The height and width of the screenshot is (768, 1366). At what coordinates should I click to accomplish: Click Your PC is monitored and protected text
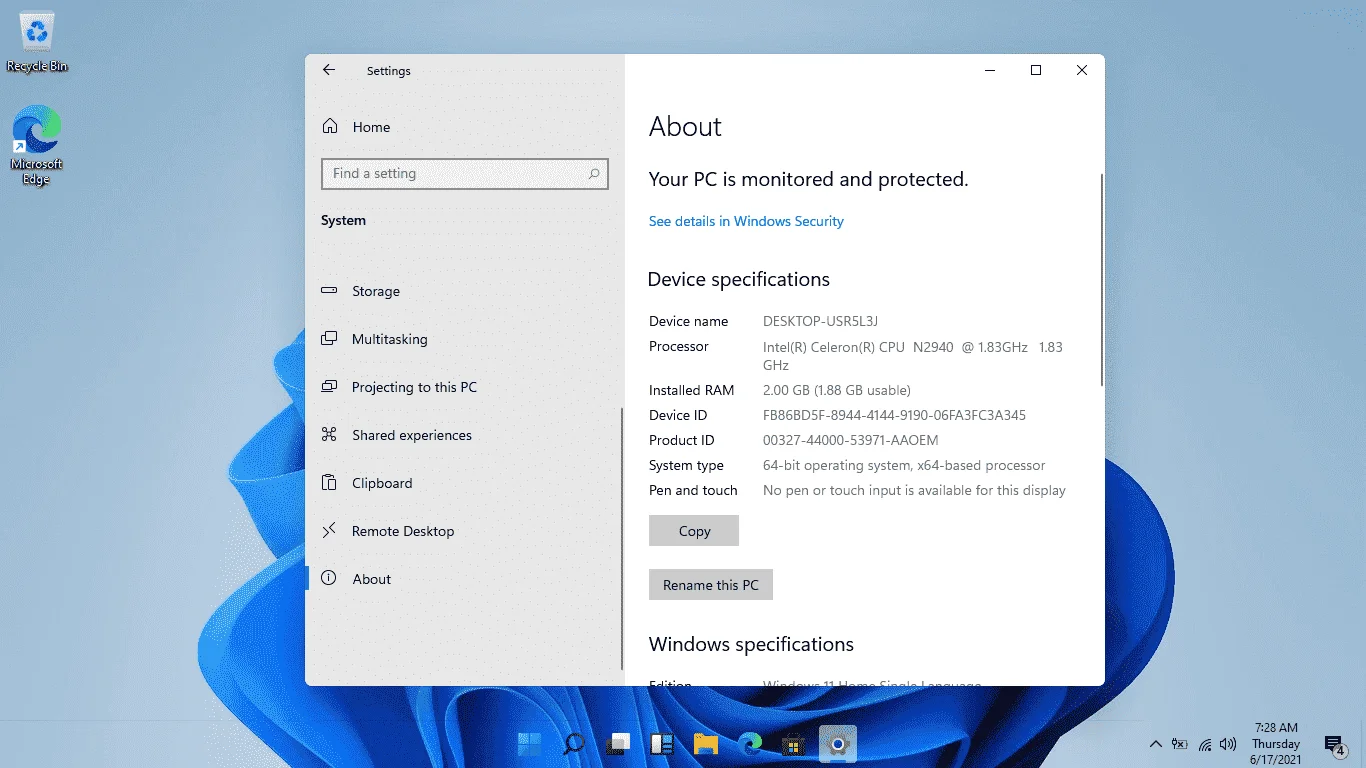coord(808,180)
